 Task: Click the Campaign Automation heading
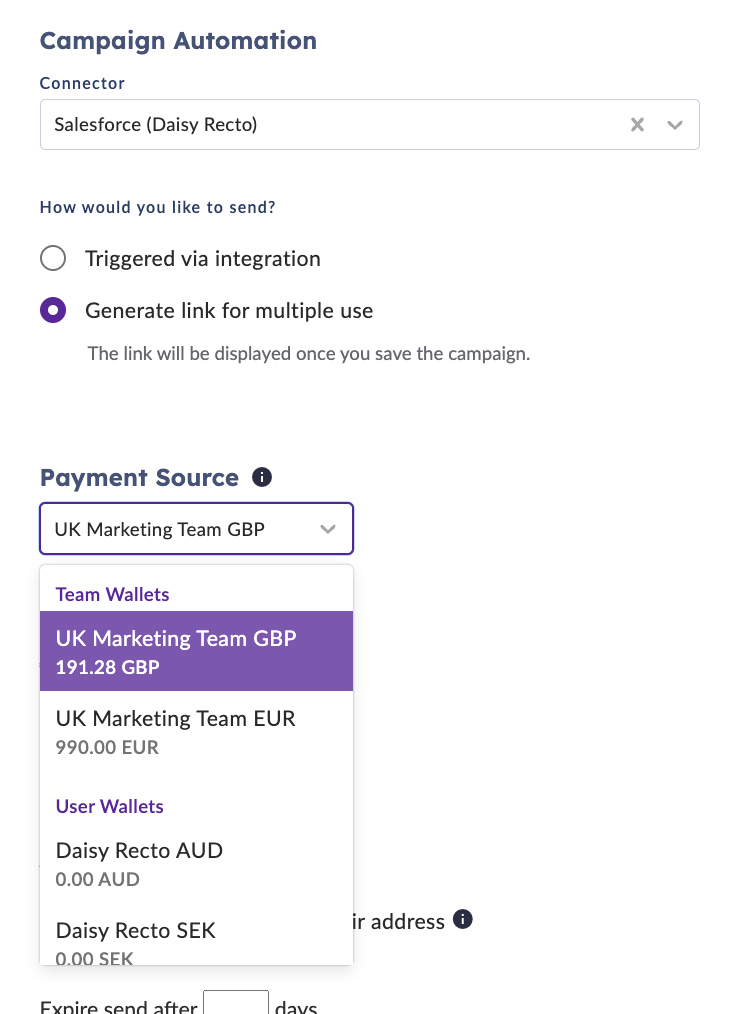178,41
